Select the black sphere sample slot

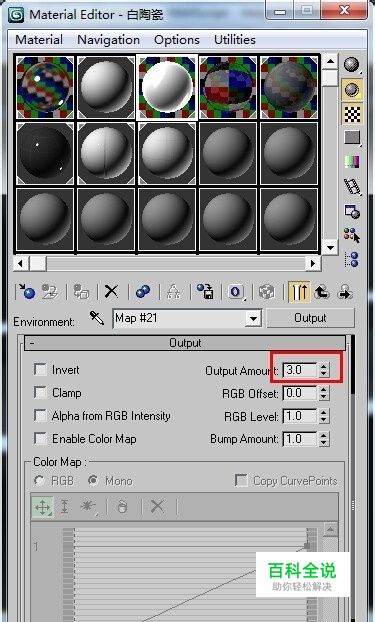click(45, 154)
